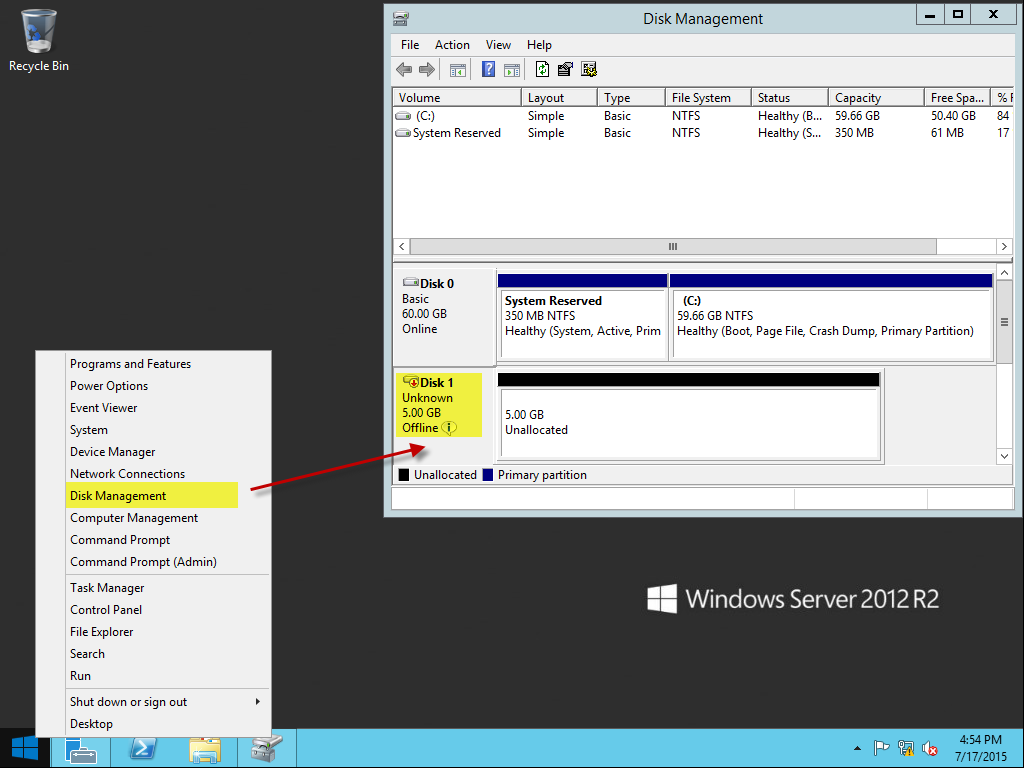Sort by File System column header

tap(708, 97)
